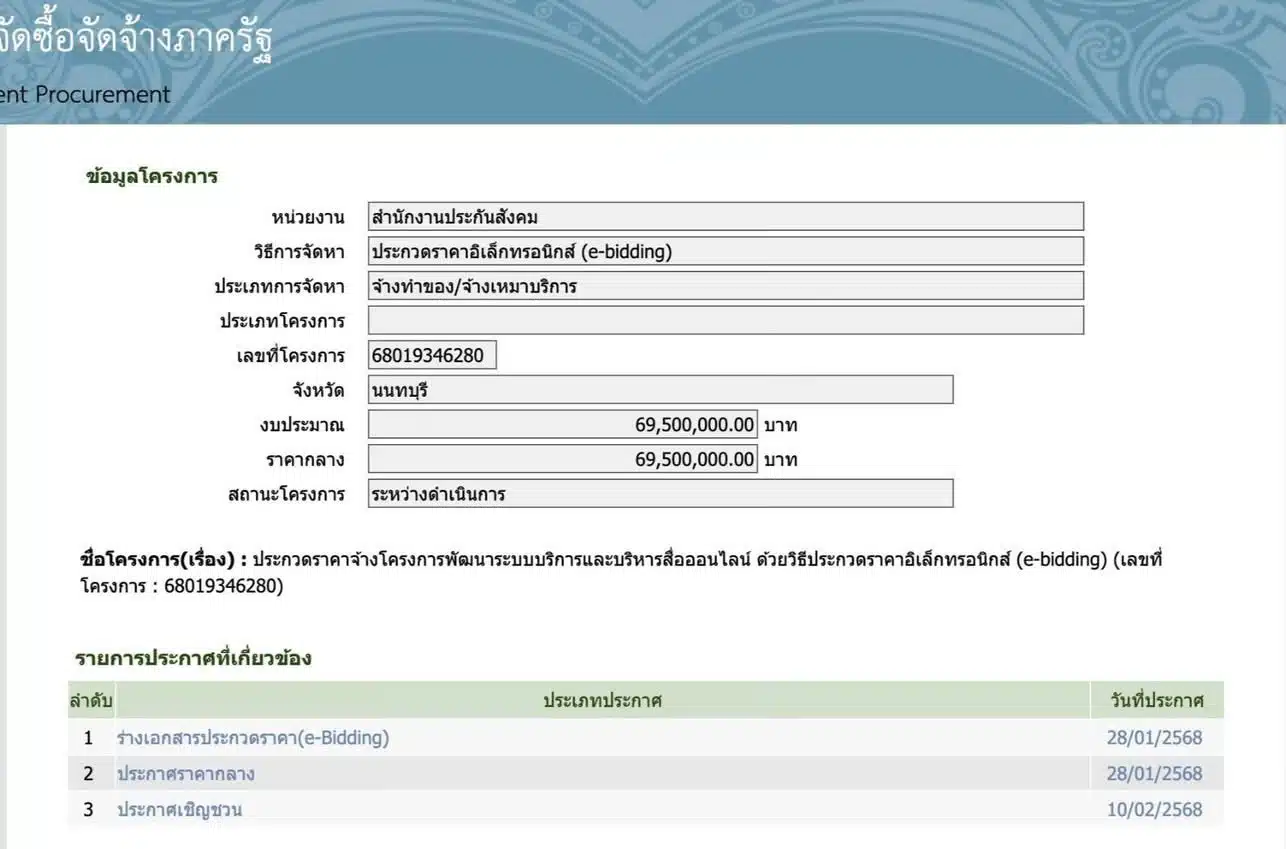Image resolution: width=1286 pixels, height=849 pixels.
Task: Select the project number field 68019346280
Action: (432, 354)
